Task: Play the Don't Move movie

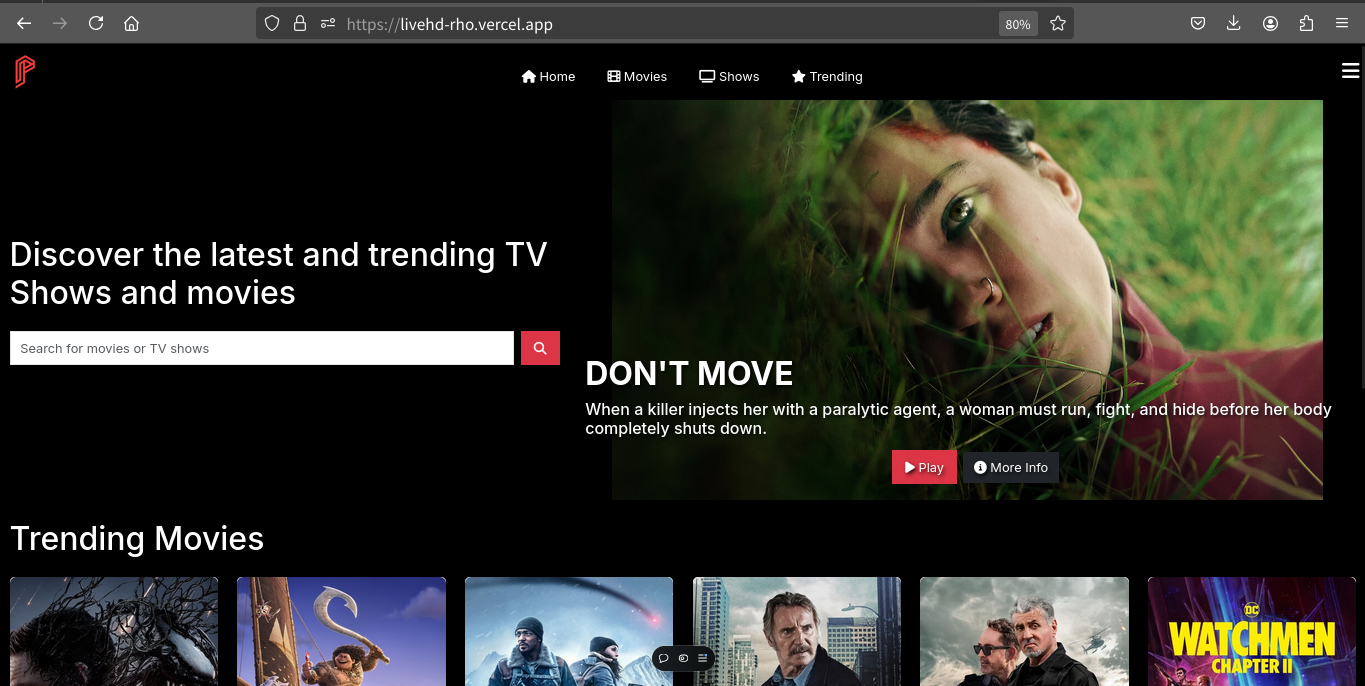Action: (x=924, y=467)
